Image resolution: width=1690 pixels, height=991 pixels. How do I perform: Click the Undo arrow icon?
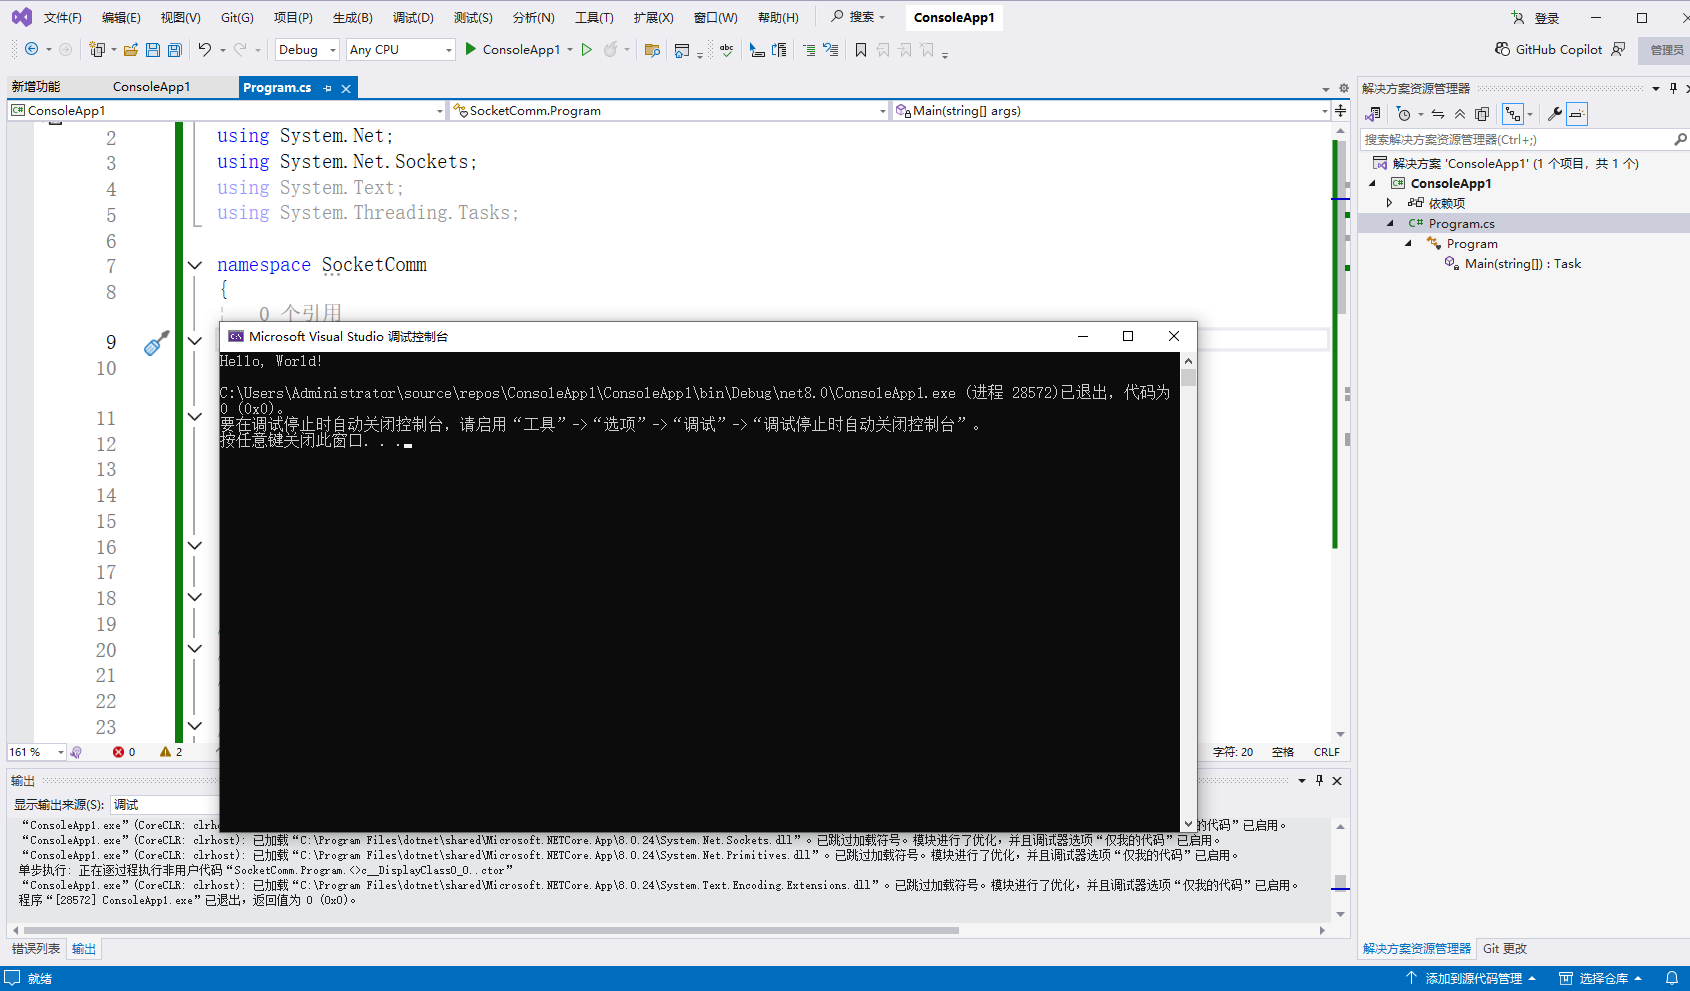click(205, 49)
